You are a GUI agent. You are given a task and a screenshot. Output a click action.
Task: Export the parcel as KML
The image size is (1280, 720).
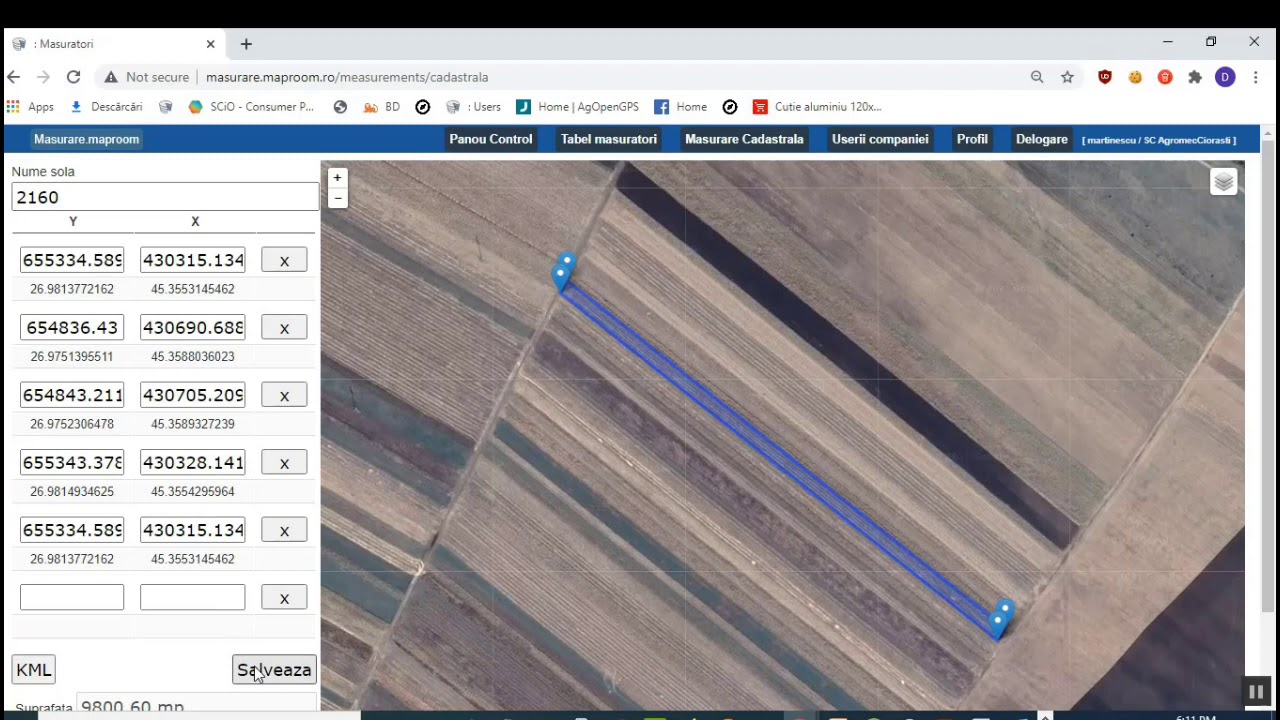34,670
